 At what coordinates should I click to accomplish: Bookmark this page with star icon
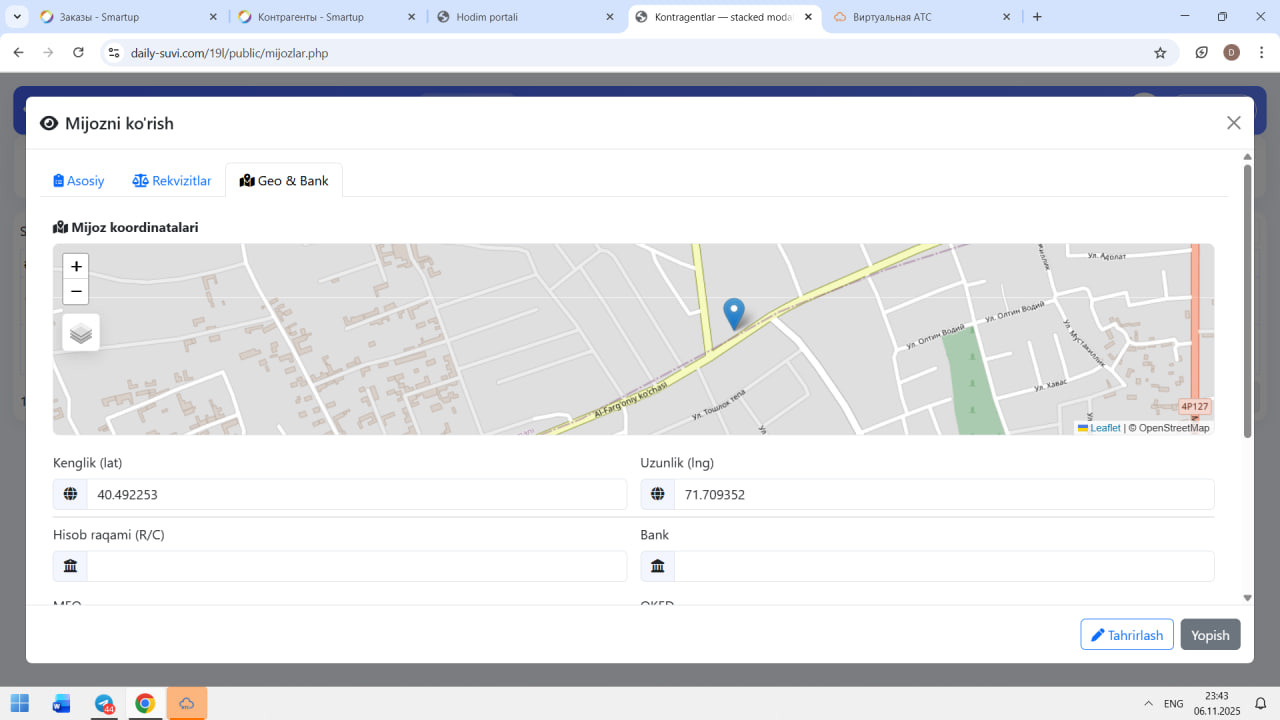pos(1160,53)
